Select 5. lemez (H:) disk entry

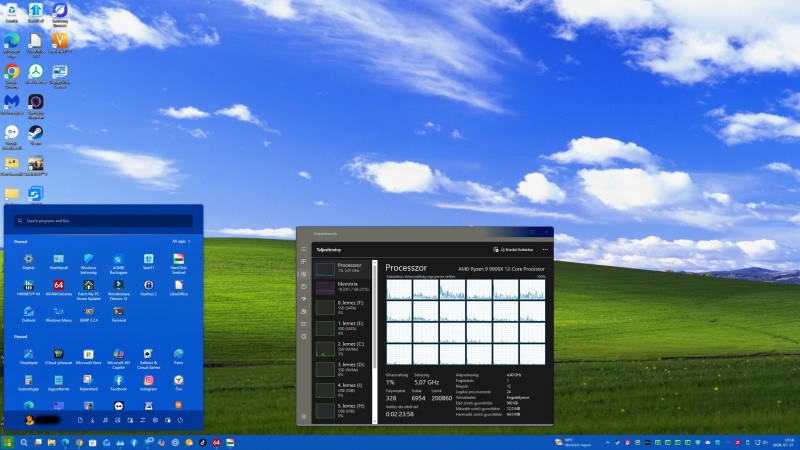[x=342, y=410]
